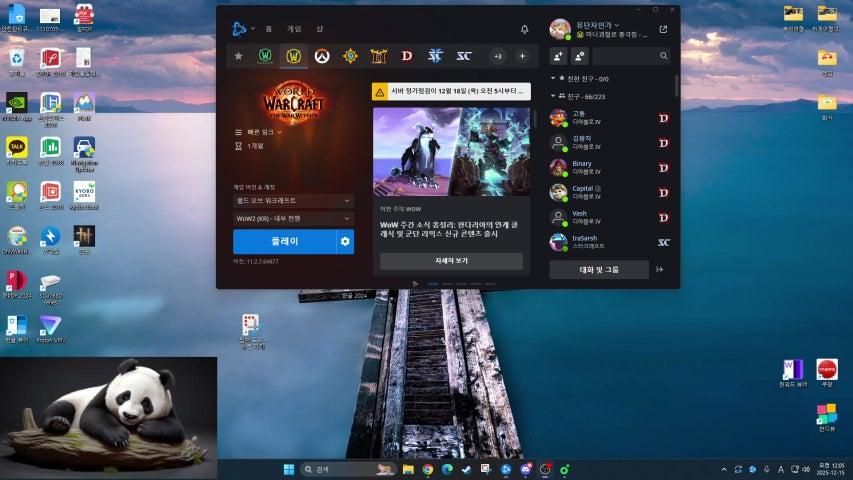Pop out the friends panel
853x480 pixels.
tap(663, 29)
